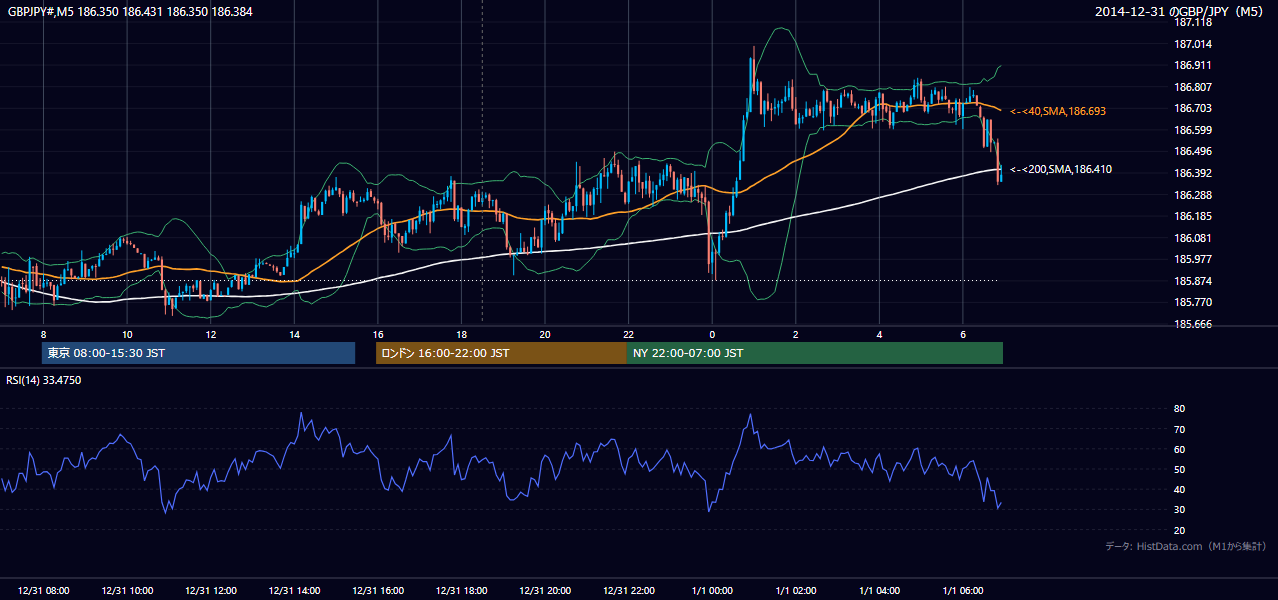Click hour label 18 under the price chart
This screenshot has width=1278, height=600.
[461, 334]
